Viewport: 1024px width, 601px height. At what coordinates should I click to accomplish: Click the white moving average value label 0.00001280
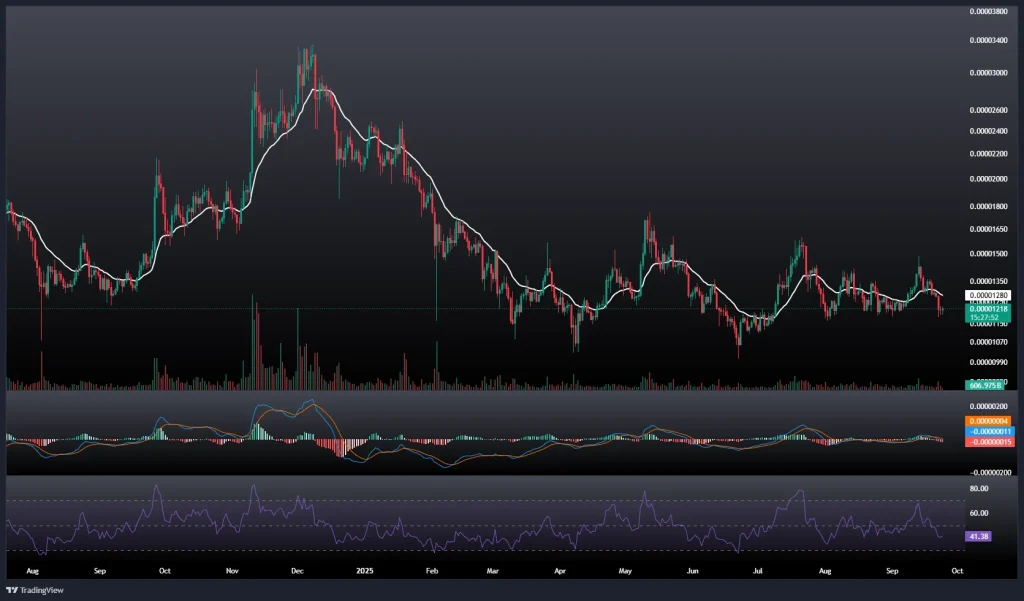(x=987, y=296)
